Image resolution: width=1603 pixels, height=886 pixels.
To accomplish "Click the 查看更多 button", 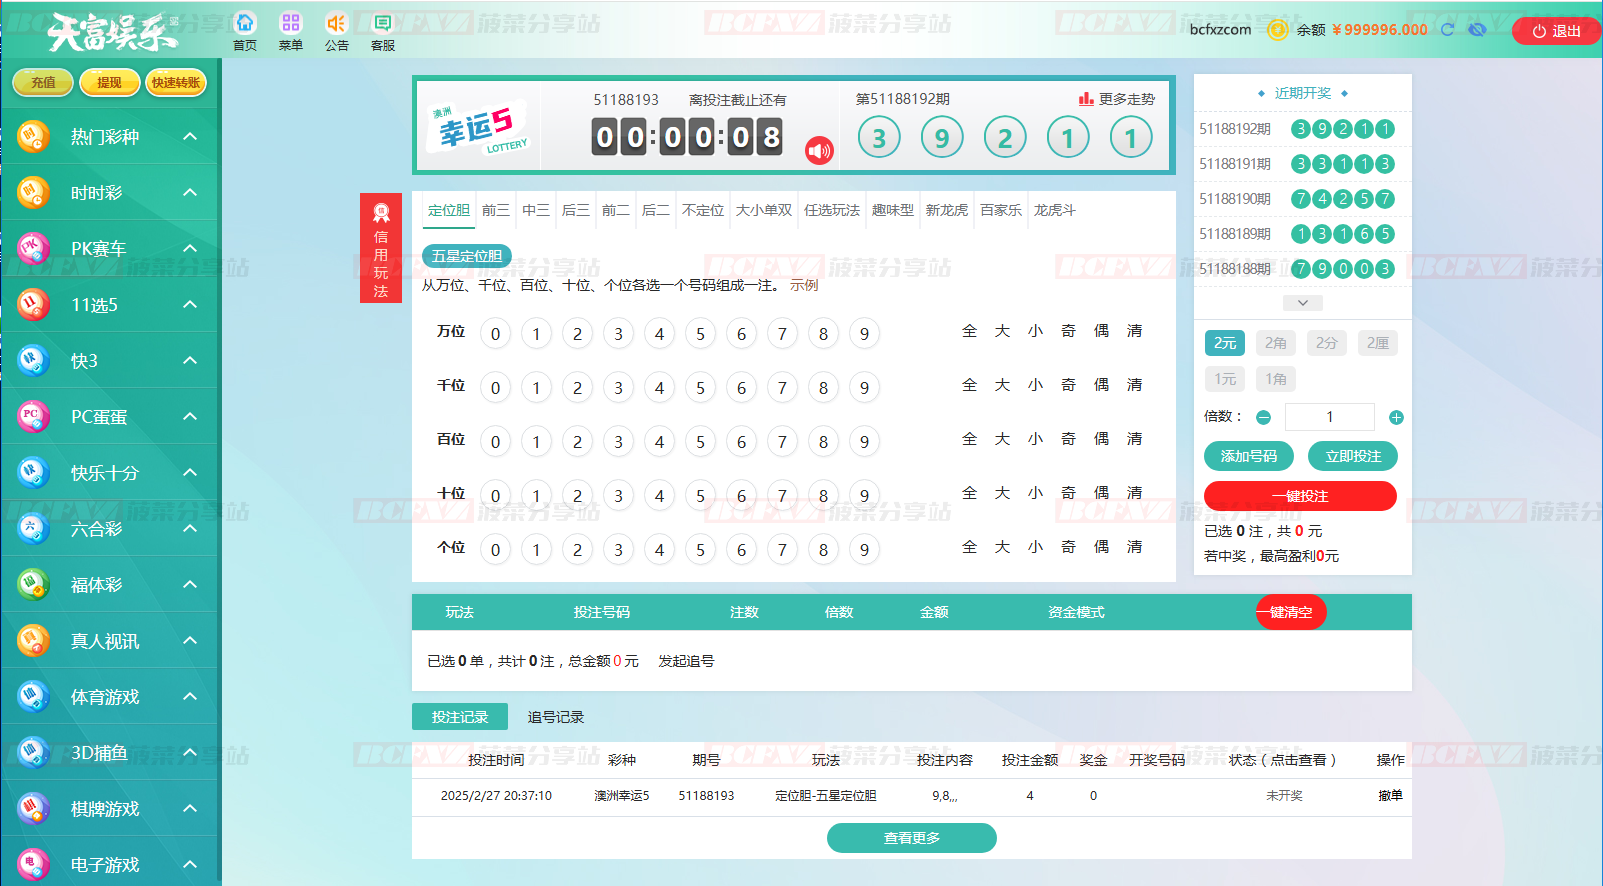I will pos(911,838).
